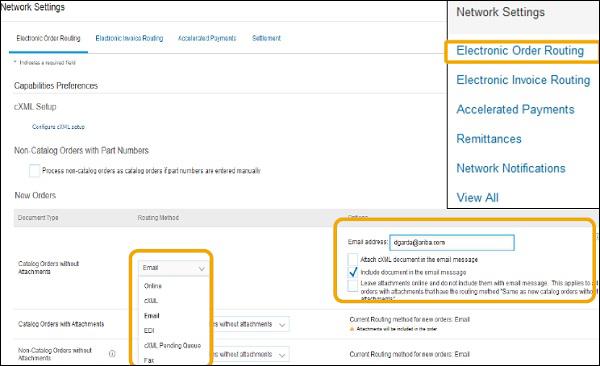Choose cXML option in routing list
Viewport: 600px width, 366px height.
point(151,301)
